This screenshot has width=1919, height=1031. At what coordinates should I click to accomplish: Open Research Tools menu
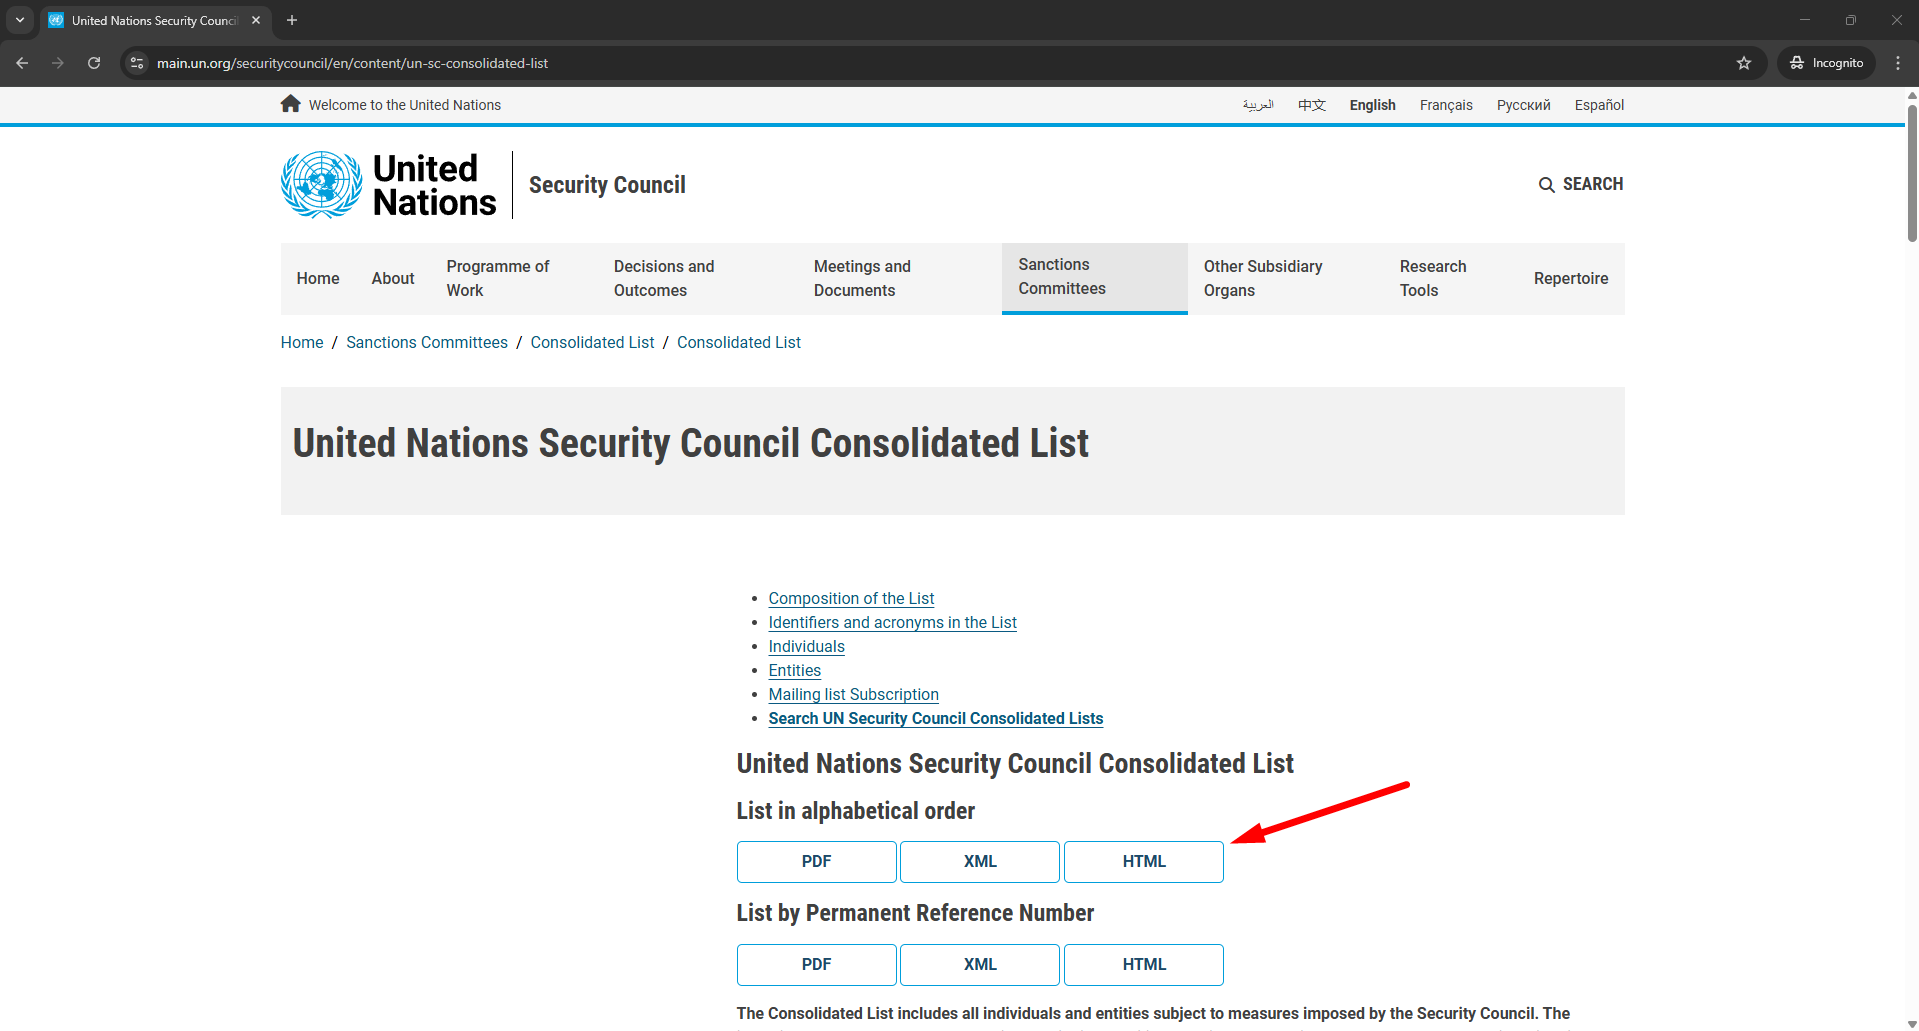(x=1451, y=279)
